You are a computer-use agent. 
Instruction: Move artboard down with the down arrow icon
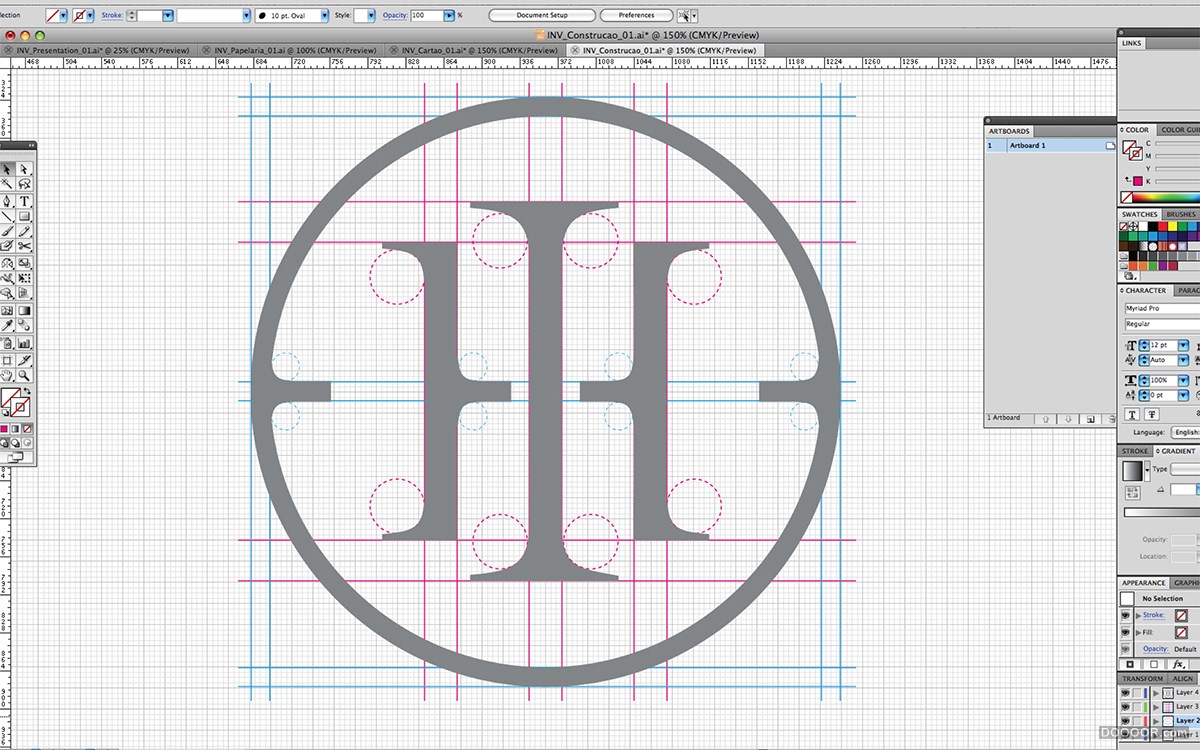point(1067,418)
